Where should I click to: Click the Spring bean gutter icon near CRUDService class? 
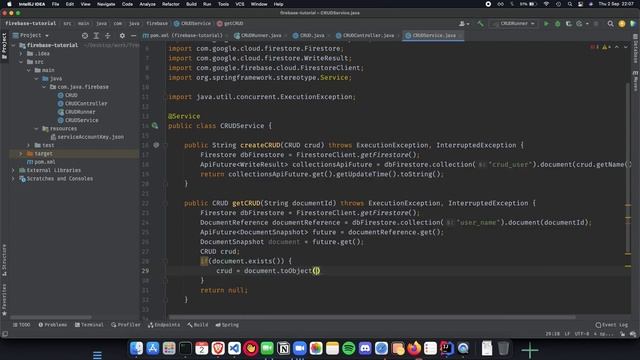(x=155, y=126)
